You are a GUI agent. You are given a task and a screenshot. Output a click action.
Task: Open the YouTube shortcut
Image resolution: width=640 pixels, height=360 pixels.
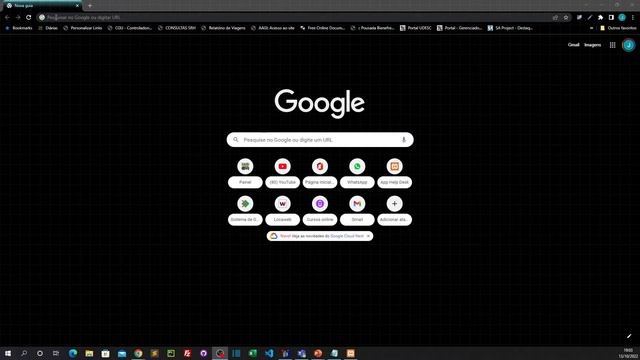[282, 173]
